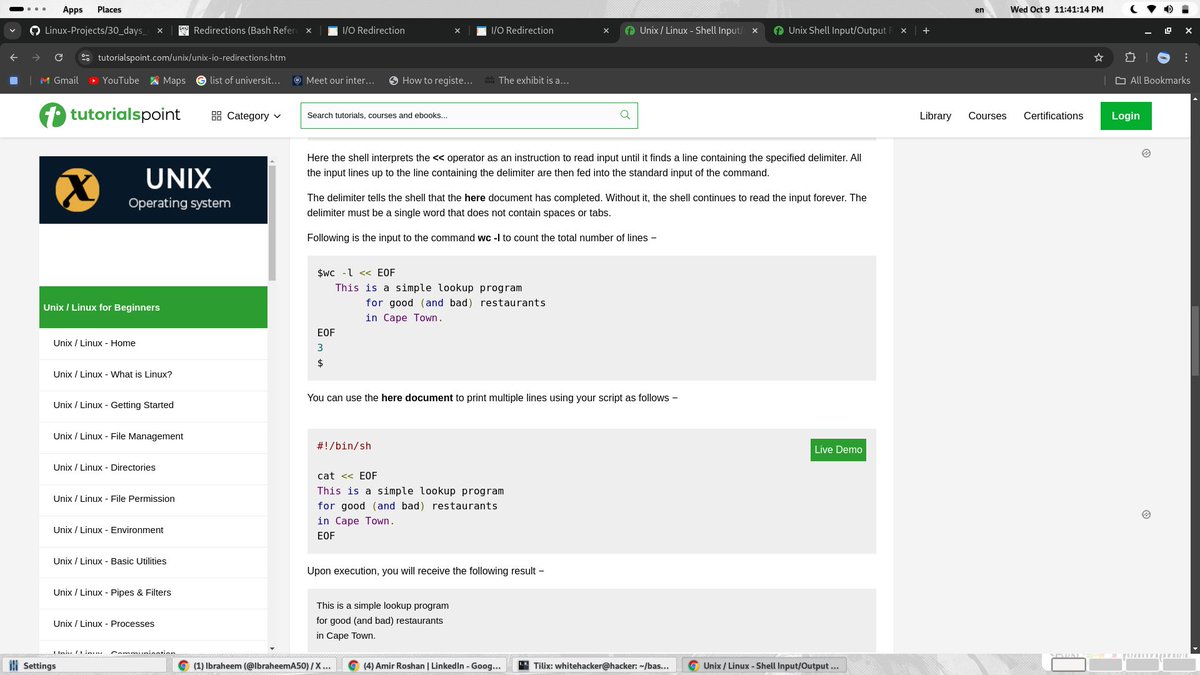Reload the page with the refresh icon

58,57
